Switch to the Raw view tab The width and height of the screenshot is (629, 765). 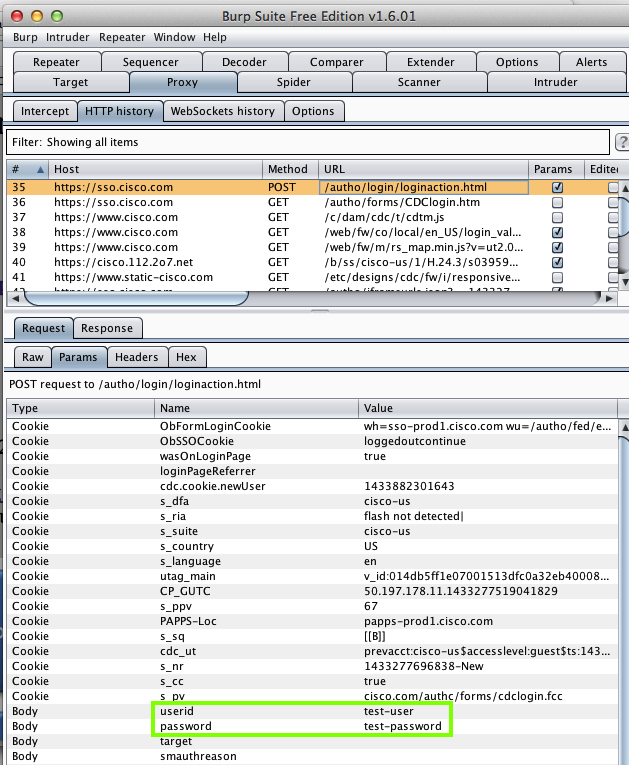pyautogui.click(x=33, y=357)
